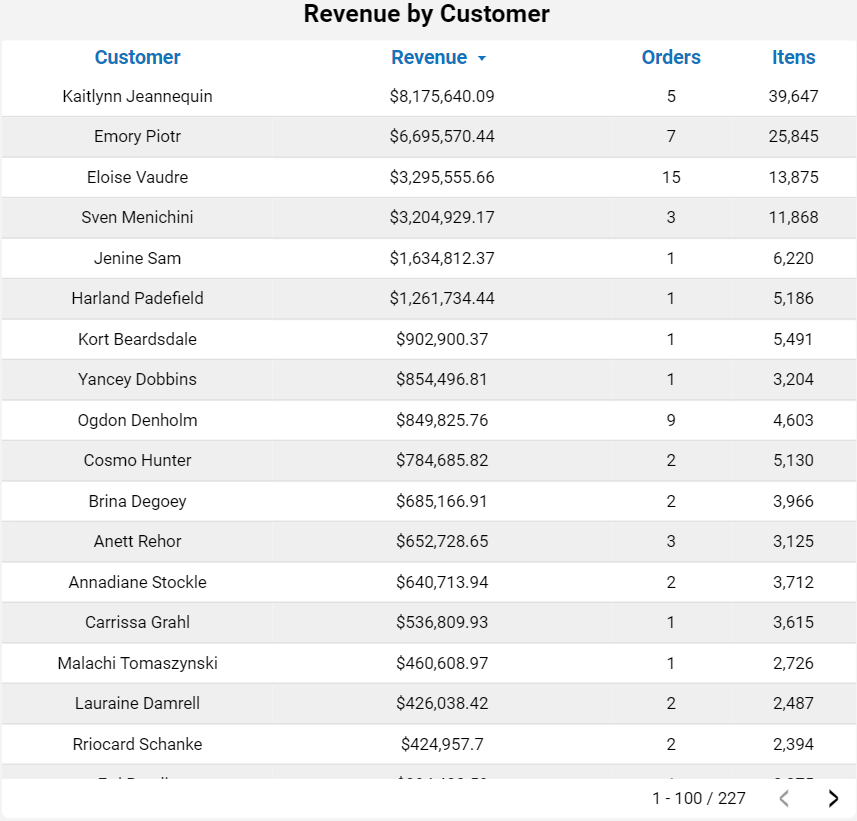The image size is (857, 821).
Task: Select the row for Cosmo Hunter
Action: pyautogui.click(x=428, y=460)
